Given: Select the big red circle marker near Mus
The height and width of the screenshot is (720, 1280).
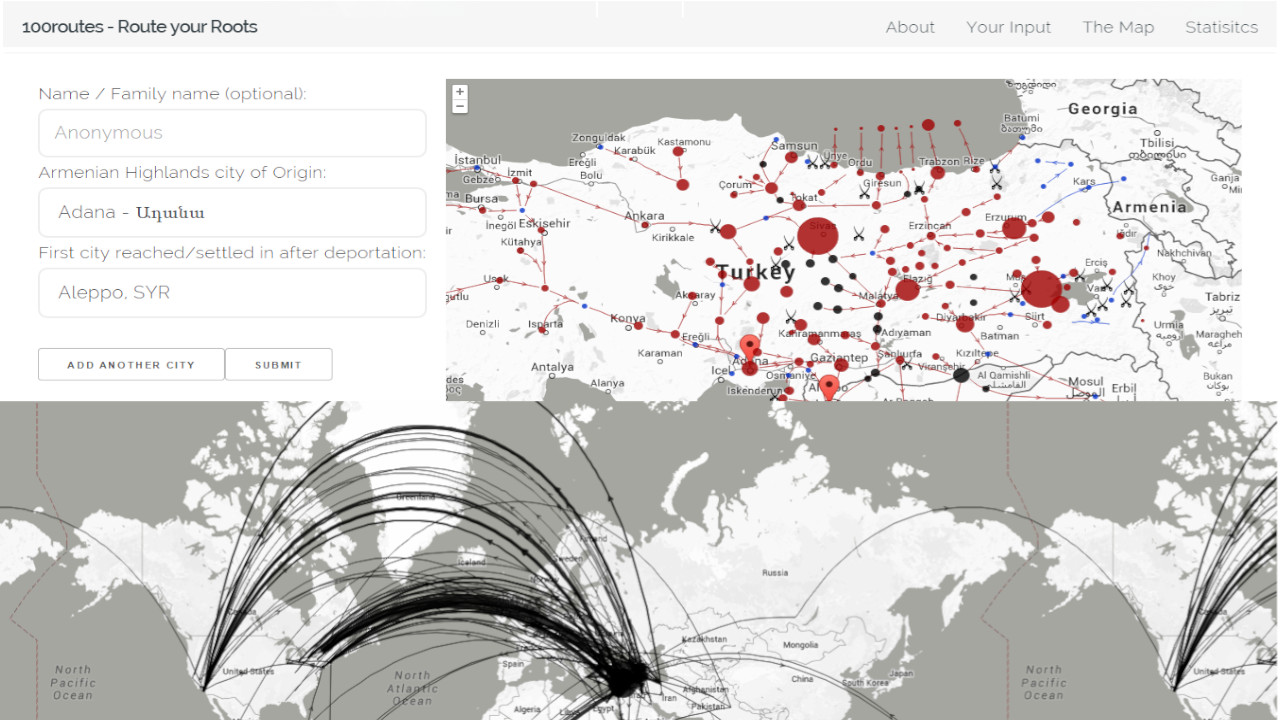Looking at the screenshot, I should tap(1043, 289).
